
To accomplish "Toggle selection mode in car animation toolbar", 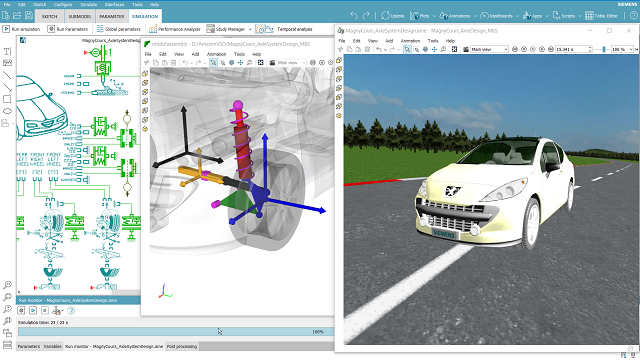I will [407, 49].
